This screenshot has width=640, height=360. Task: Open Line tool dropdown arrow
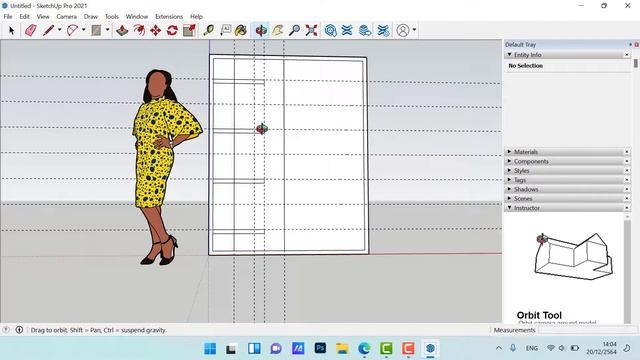(59, 30)
